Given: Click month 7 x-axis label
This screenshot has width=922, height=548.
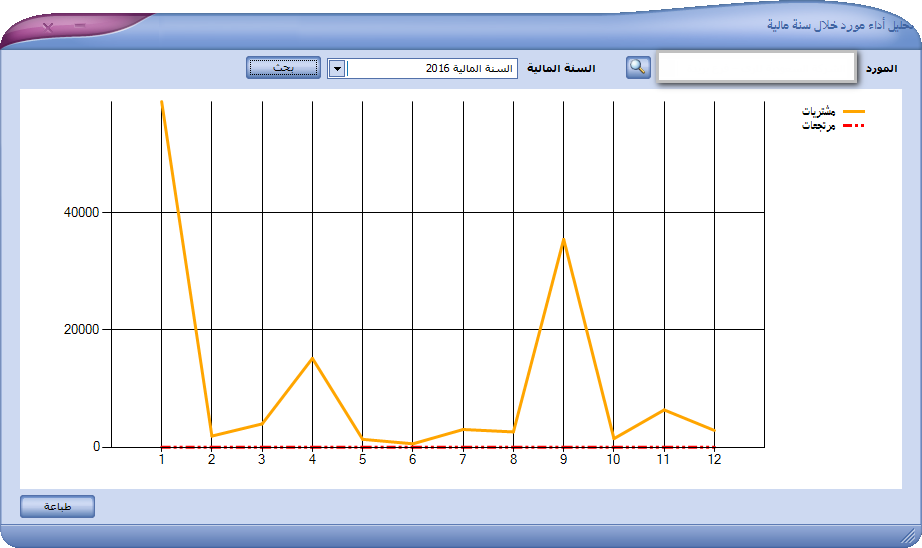Looking at the screenshot, I should (x=463, y=460).
